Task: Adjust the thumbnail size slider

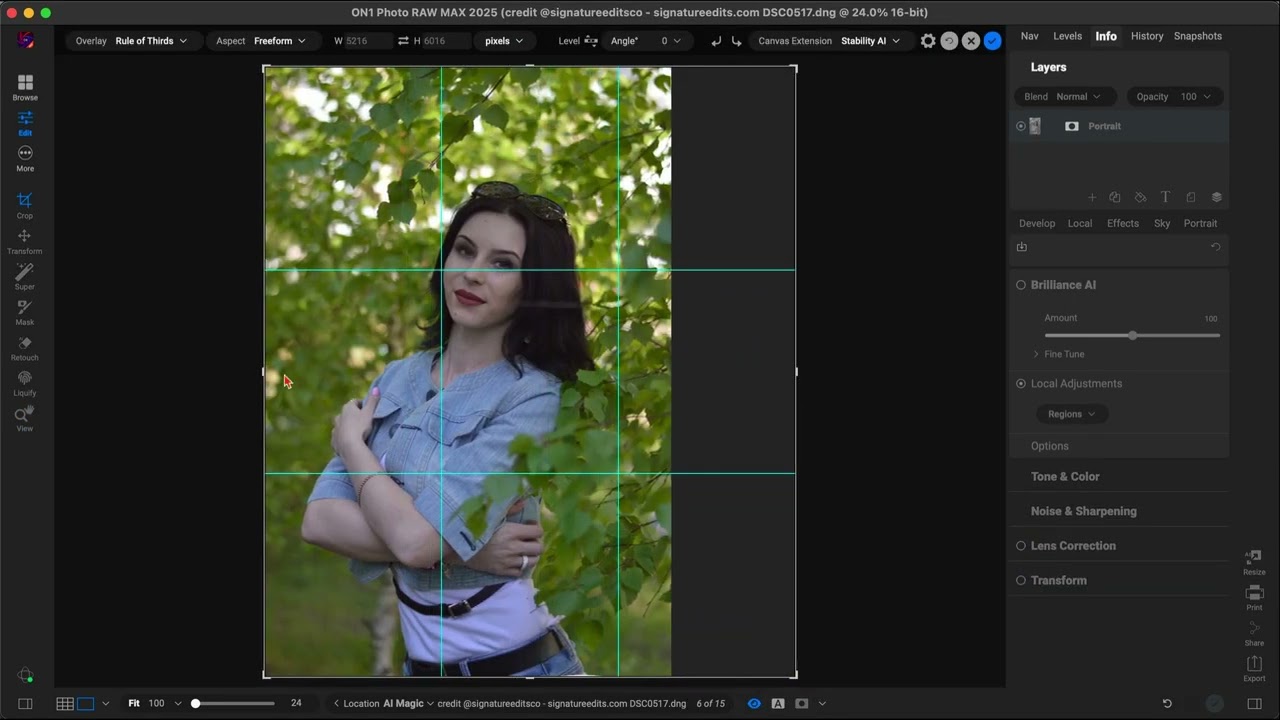Action: (234, 704)
